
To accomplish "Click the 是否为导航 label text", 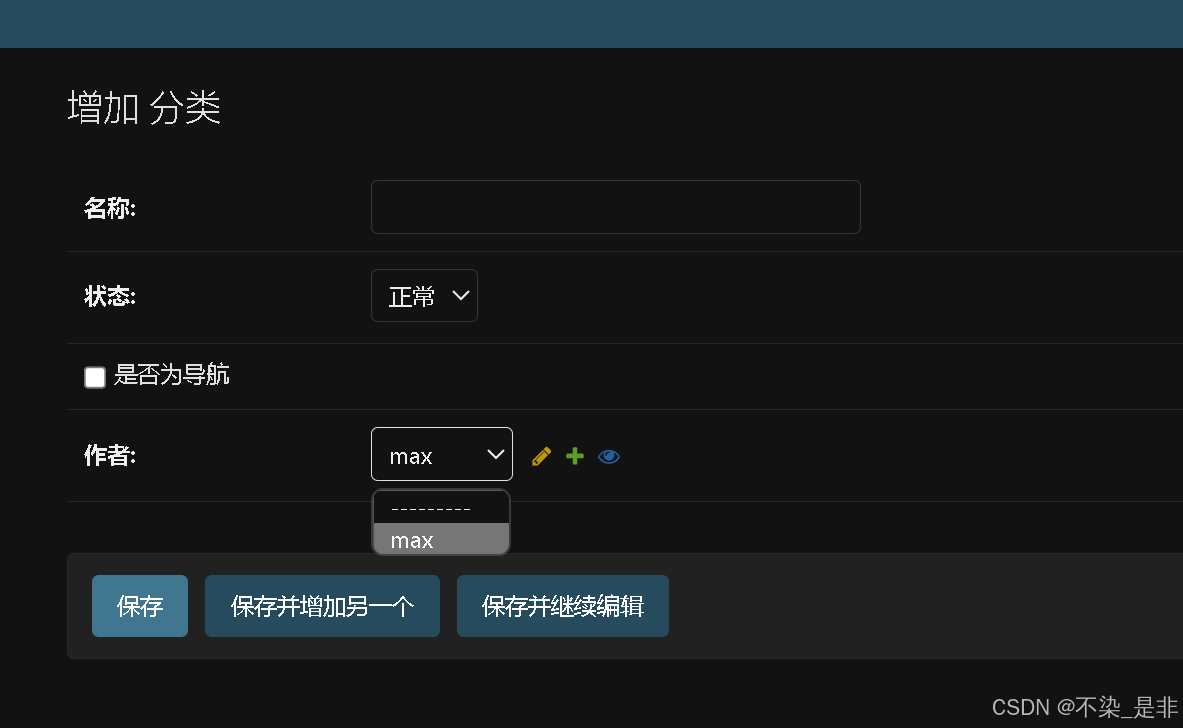I will 171,375.
